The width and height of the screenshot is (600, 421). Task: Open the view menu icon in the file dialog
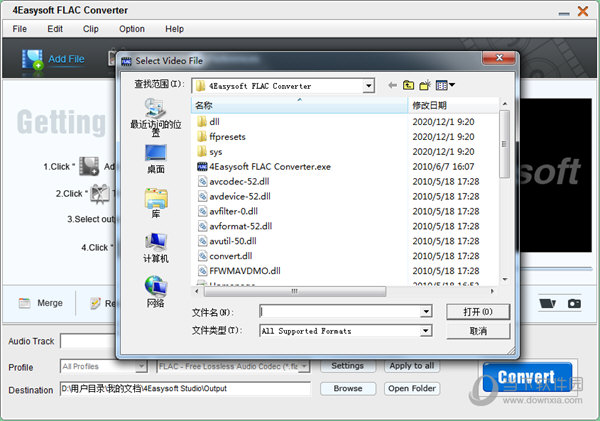tap(445, 85)
